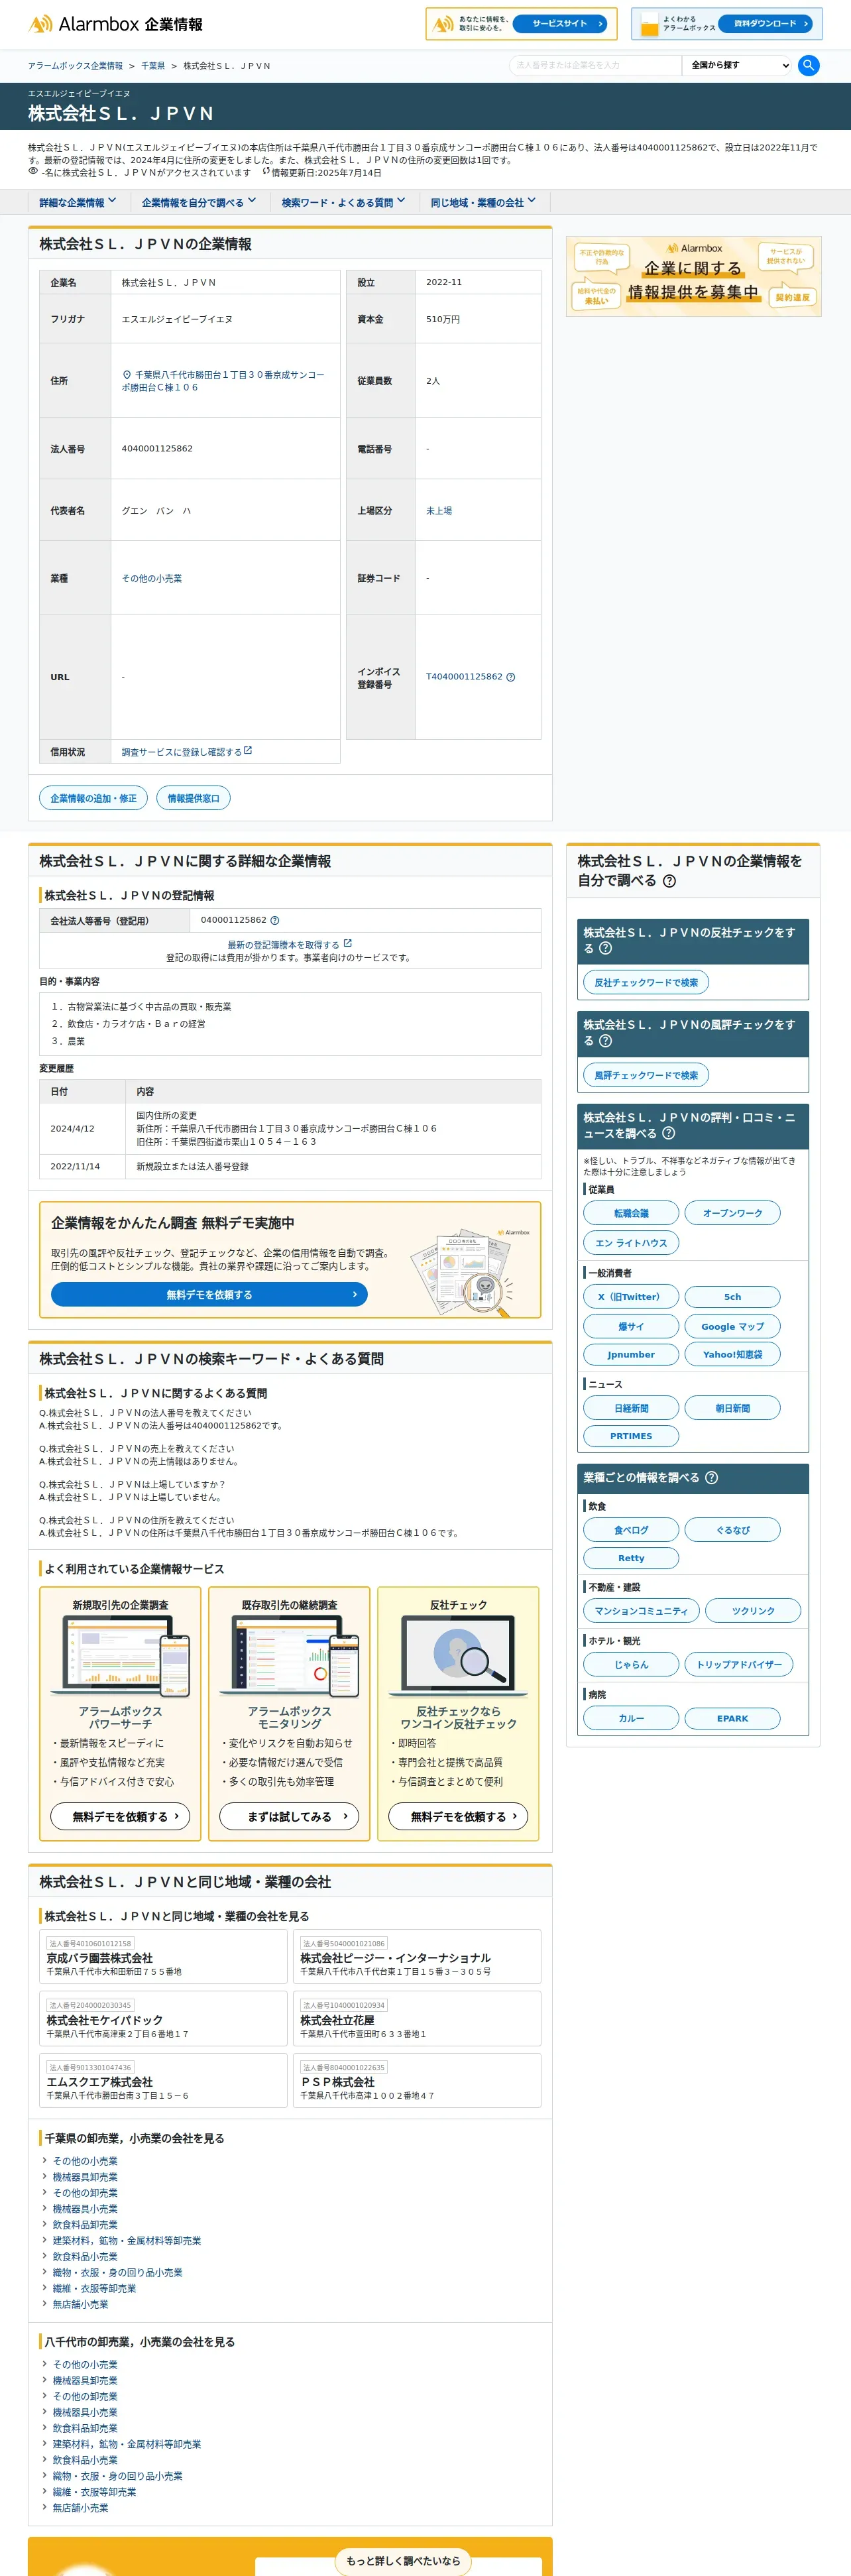Expand 企業情報を自分で調べる menu
This screenshot has width=851, height=2576.
199,202
